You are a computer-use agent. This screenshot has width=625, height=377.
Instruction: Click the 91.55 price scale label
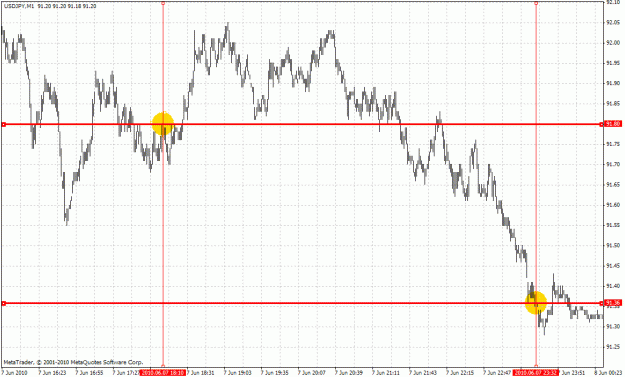[613, 225]
